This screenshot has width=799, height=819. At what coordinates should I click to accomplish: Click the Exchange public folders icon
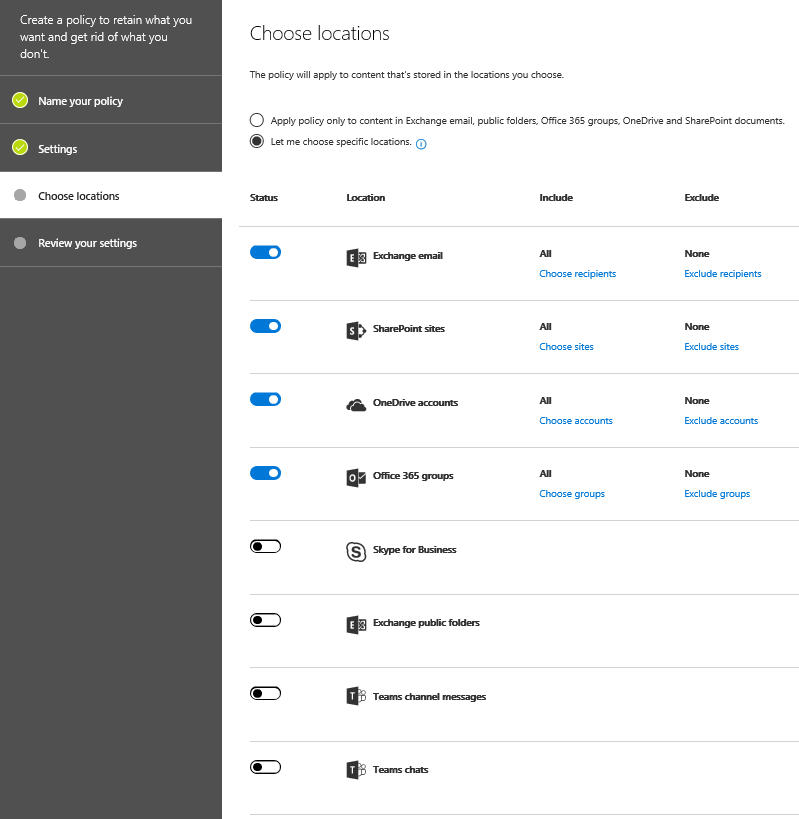[356, 625]
